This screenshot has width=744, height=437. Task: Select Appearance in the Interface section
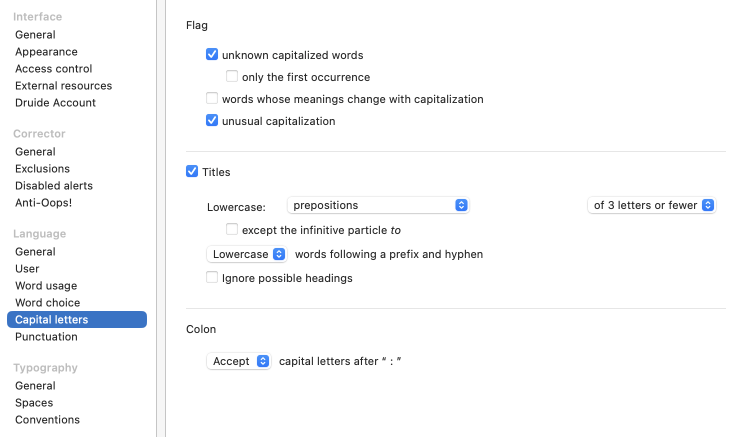46,52
